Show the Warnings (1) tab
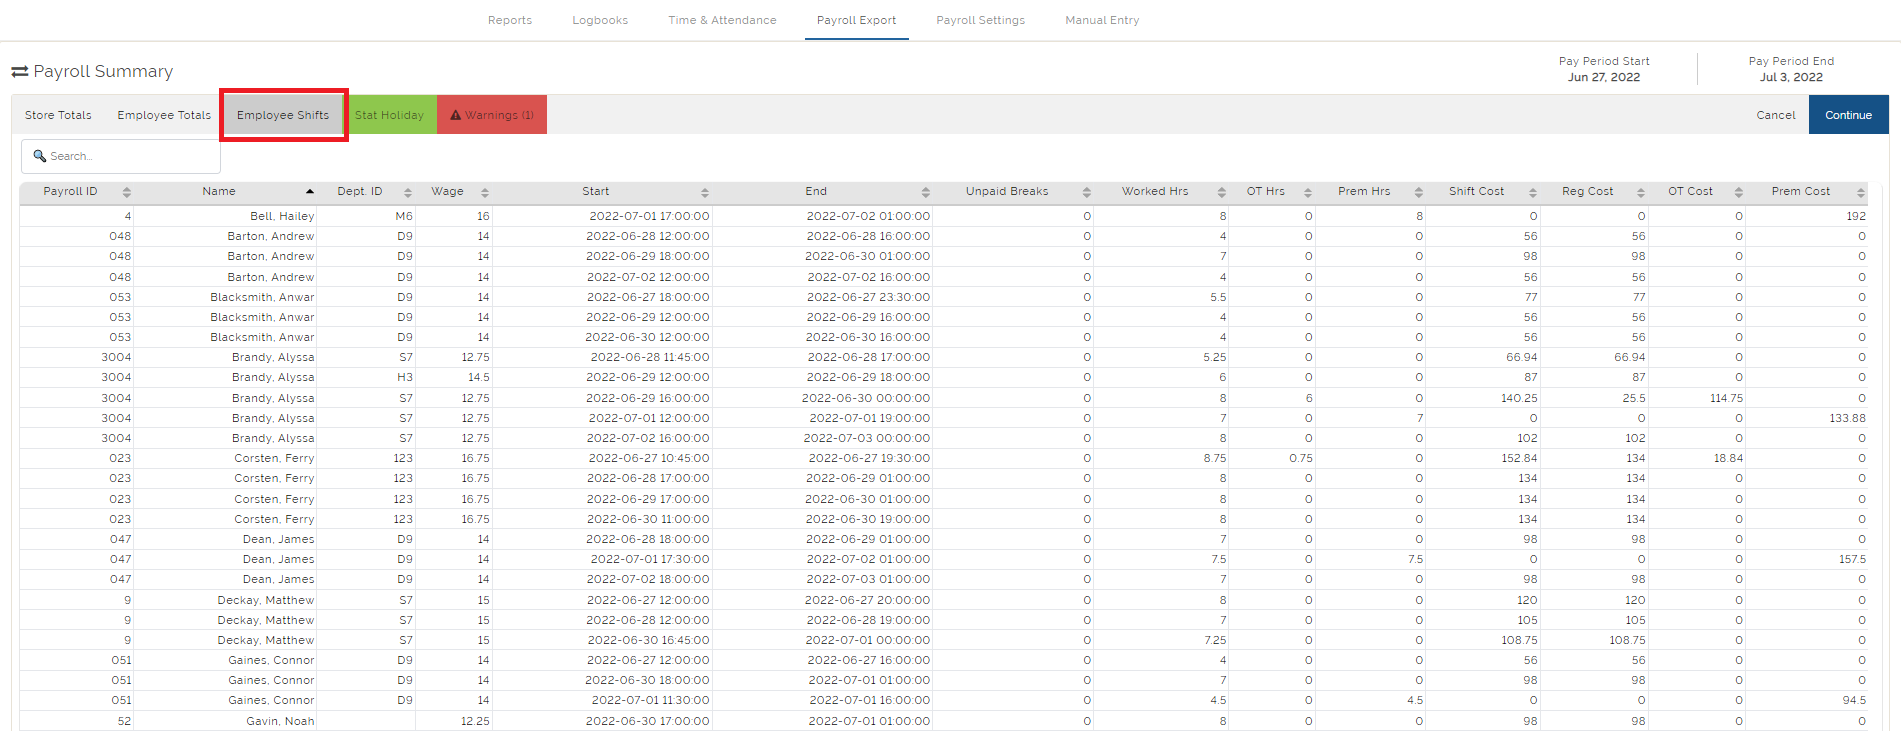Screen dimensions: 1901x731 pos(492,115)
